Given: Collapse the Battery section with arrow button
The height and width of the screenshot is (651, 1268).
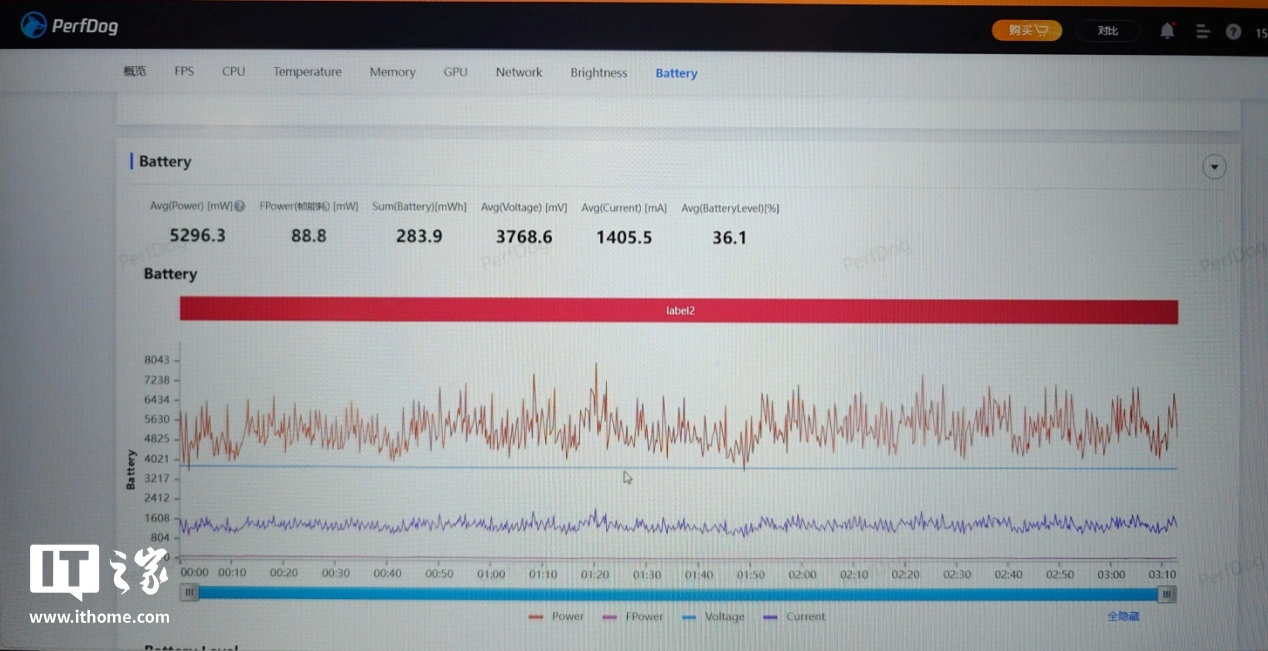Looking at the screenshot, I should tap(1214, 167).
